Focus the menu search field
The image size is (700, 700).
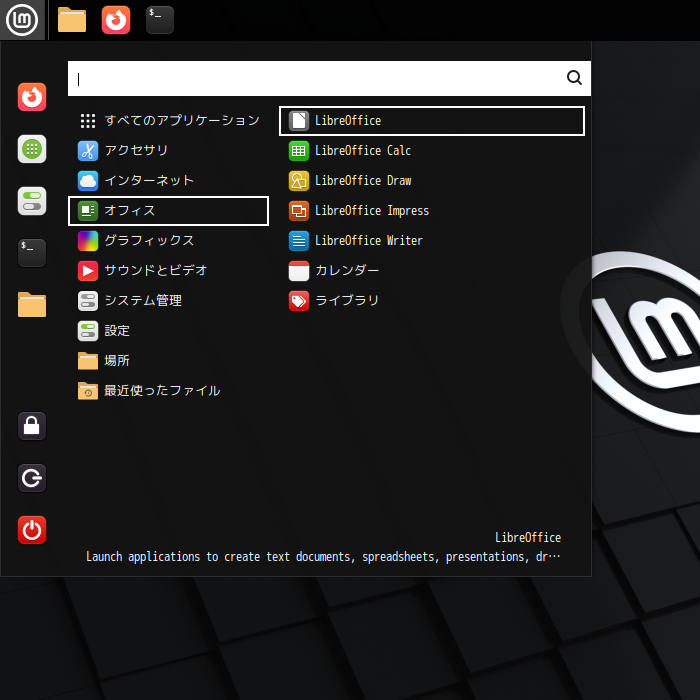(329, 79)
